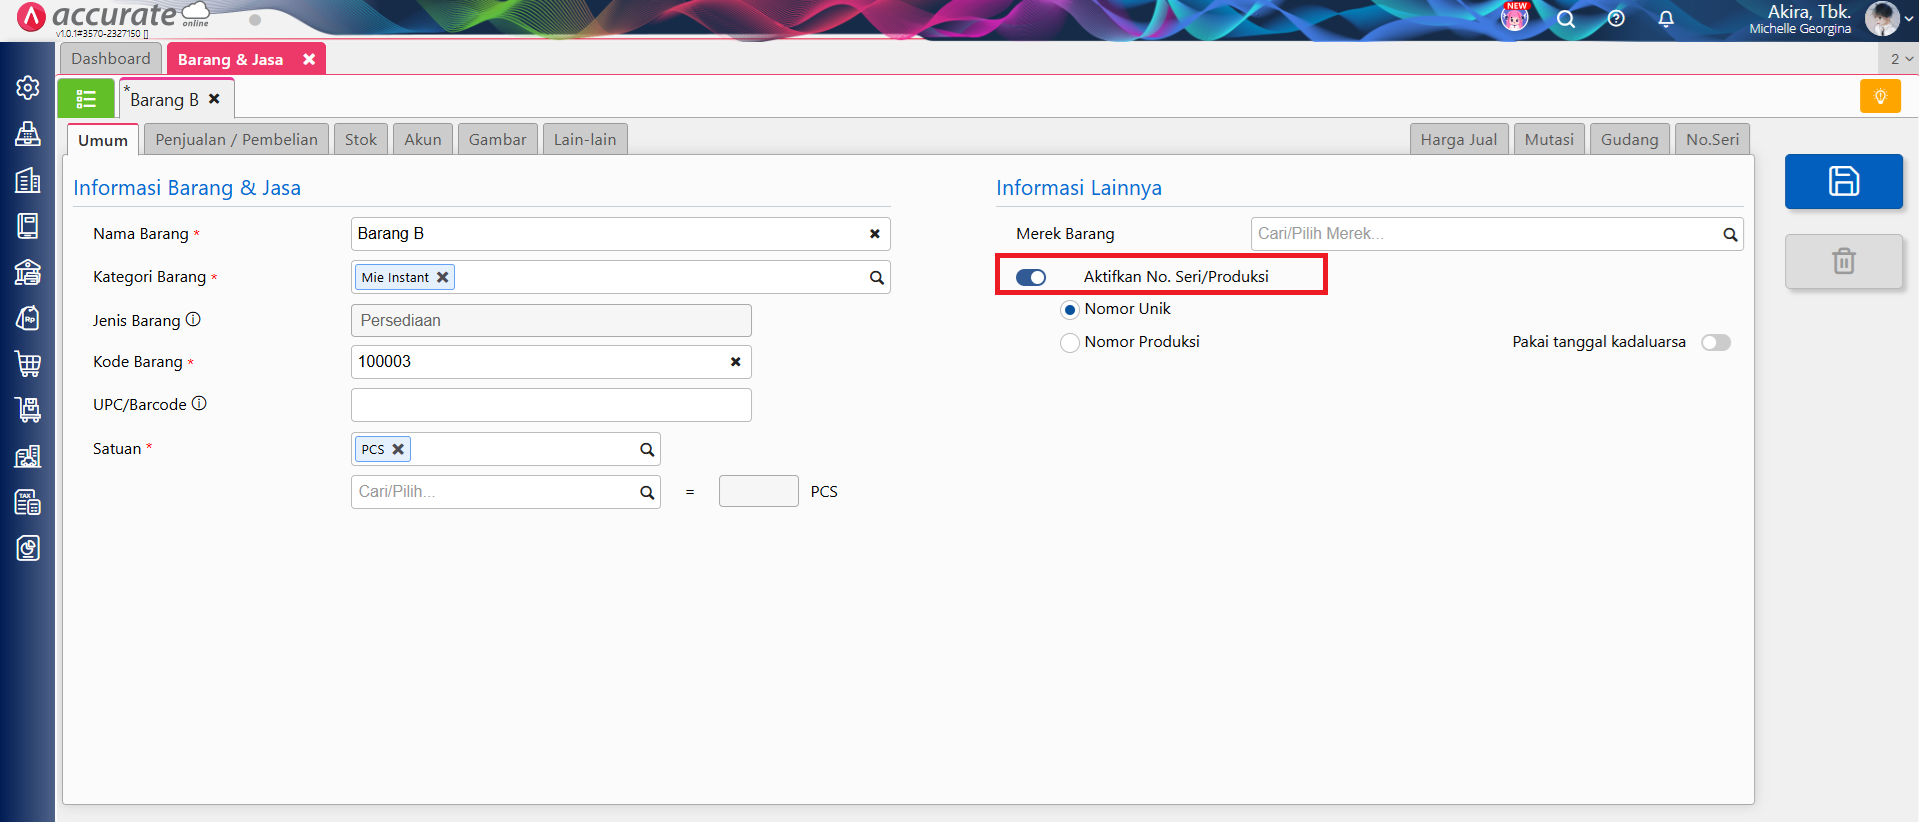Enable Pakai tanggal kadaluarsa toggle
The width and height of the screenshot is (1919, 822).
[1715, 343]
